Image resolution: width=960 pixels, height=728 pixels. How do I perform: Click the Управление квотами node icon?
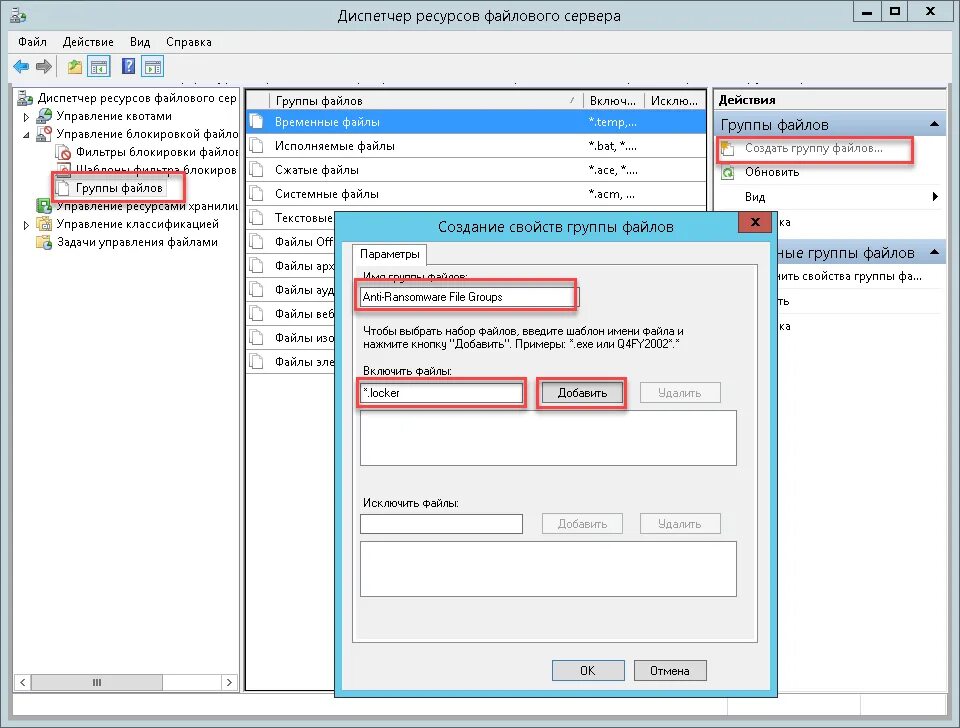(44, 116)
